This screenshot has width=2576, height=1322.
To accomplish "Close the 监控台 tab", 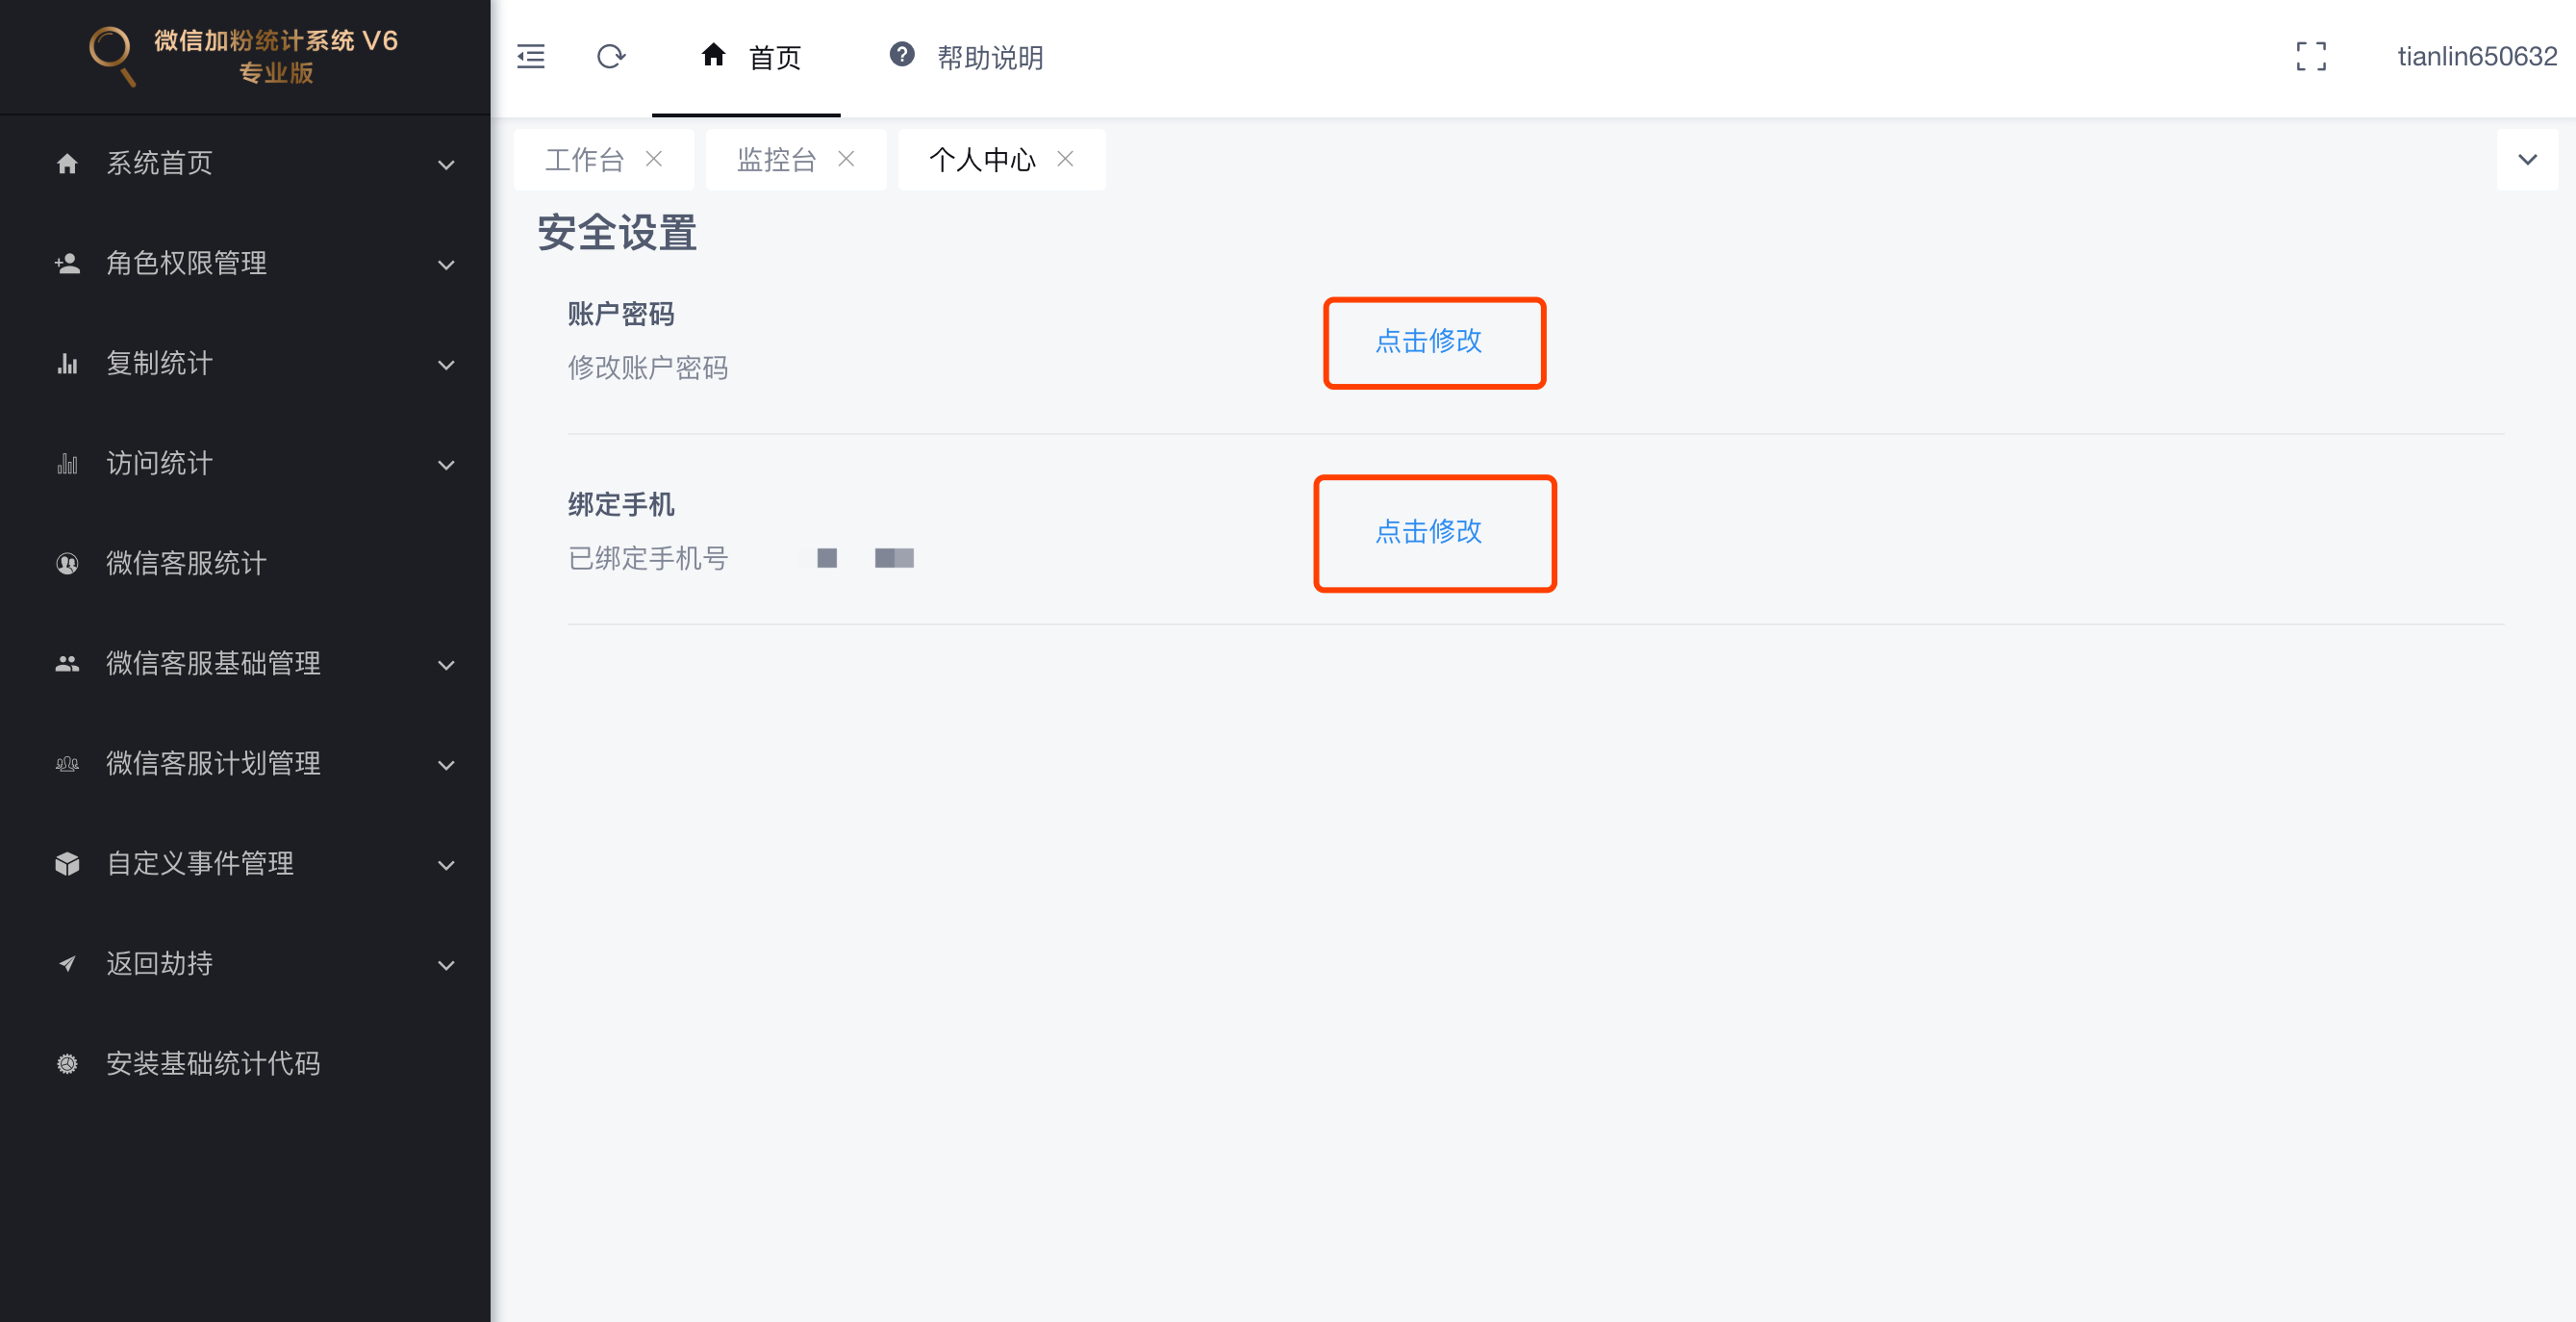I will point(846,159).
